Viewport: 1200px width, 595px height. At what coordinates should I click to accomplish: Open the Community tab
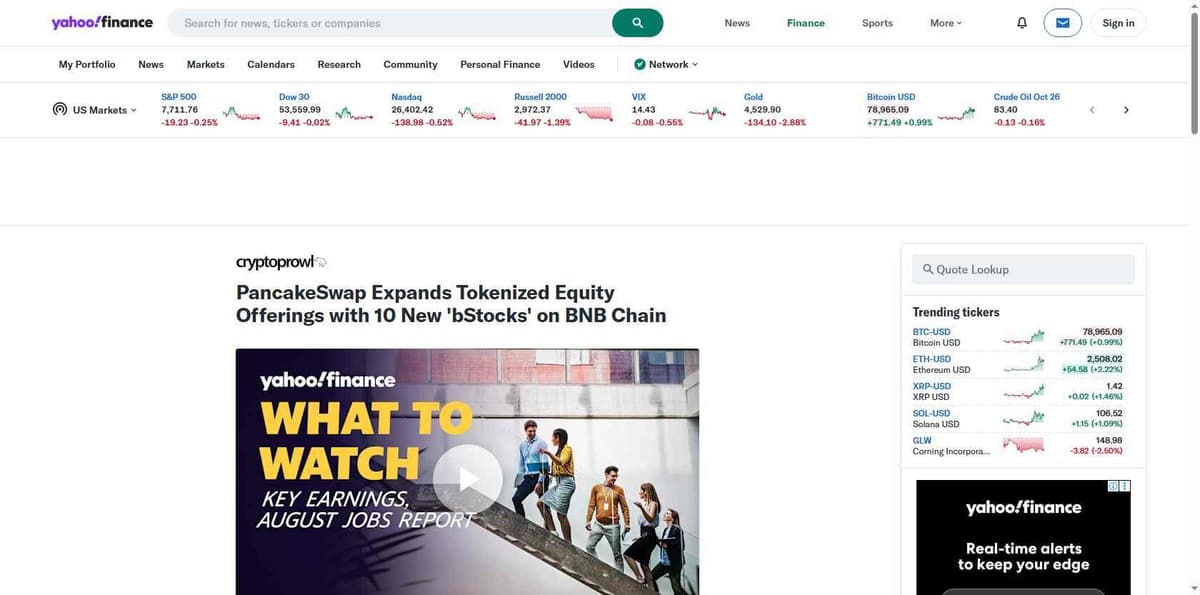tap(411, 64)
